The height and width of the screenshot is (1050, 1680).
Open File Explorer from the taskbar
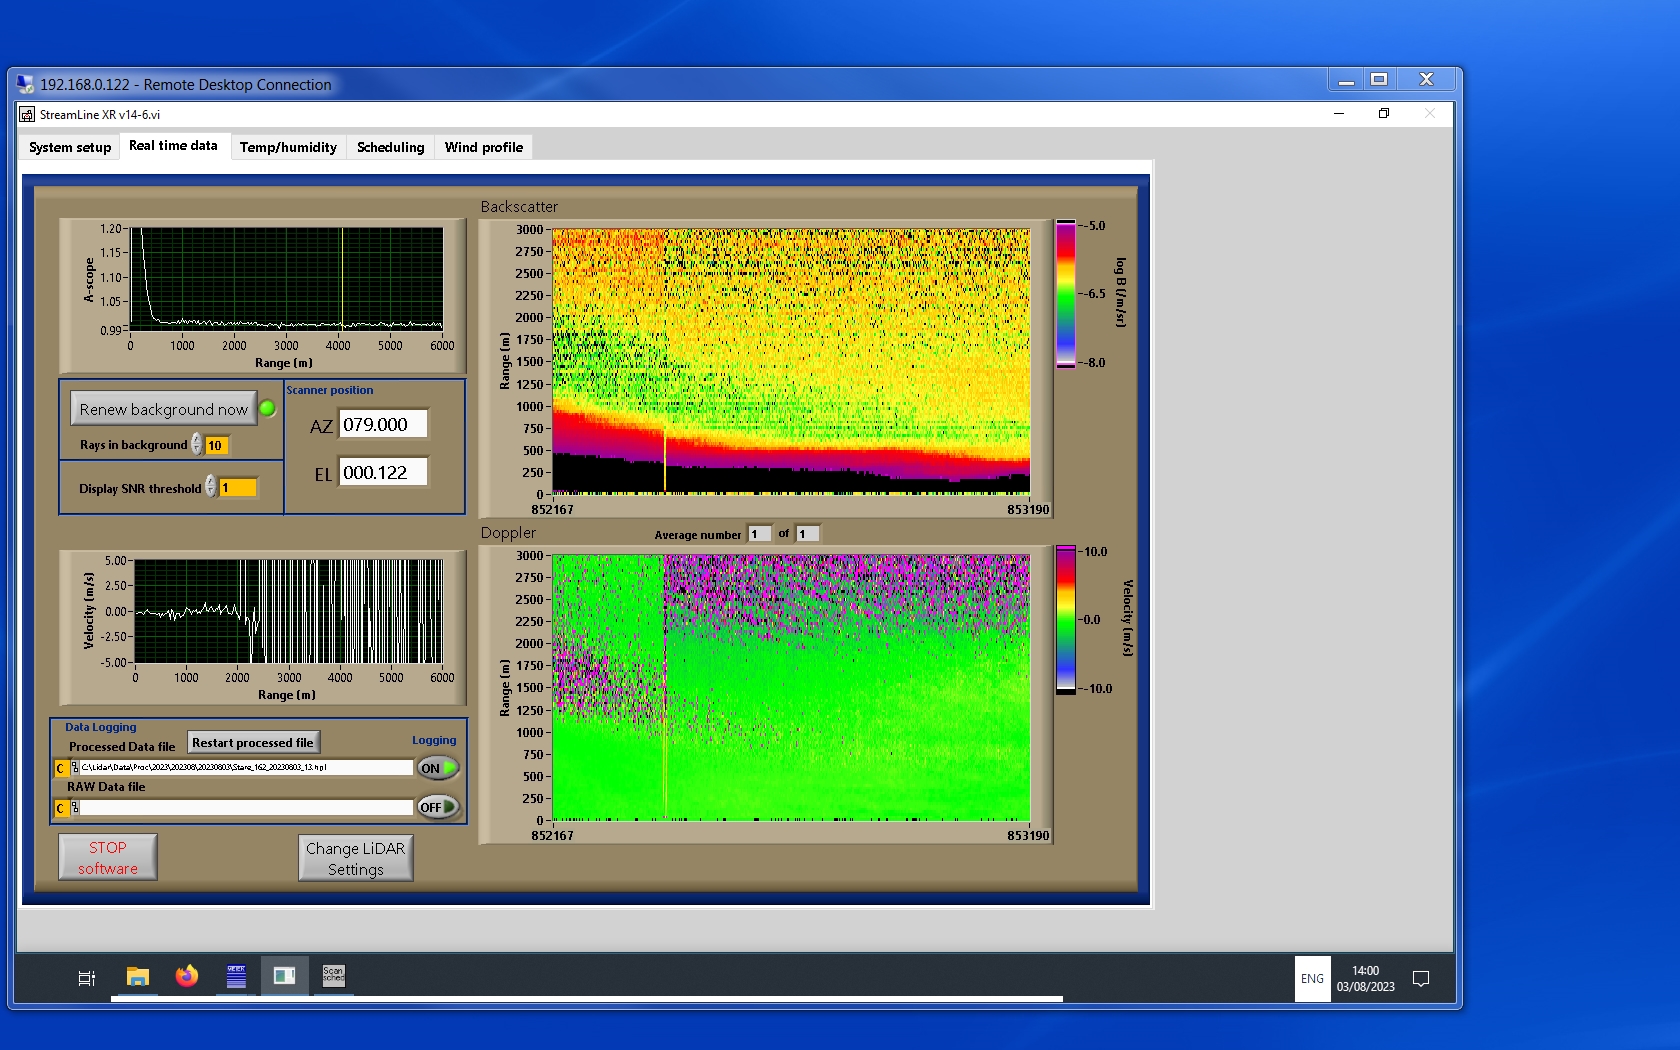pyautogui.click(x=137, y=977)
